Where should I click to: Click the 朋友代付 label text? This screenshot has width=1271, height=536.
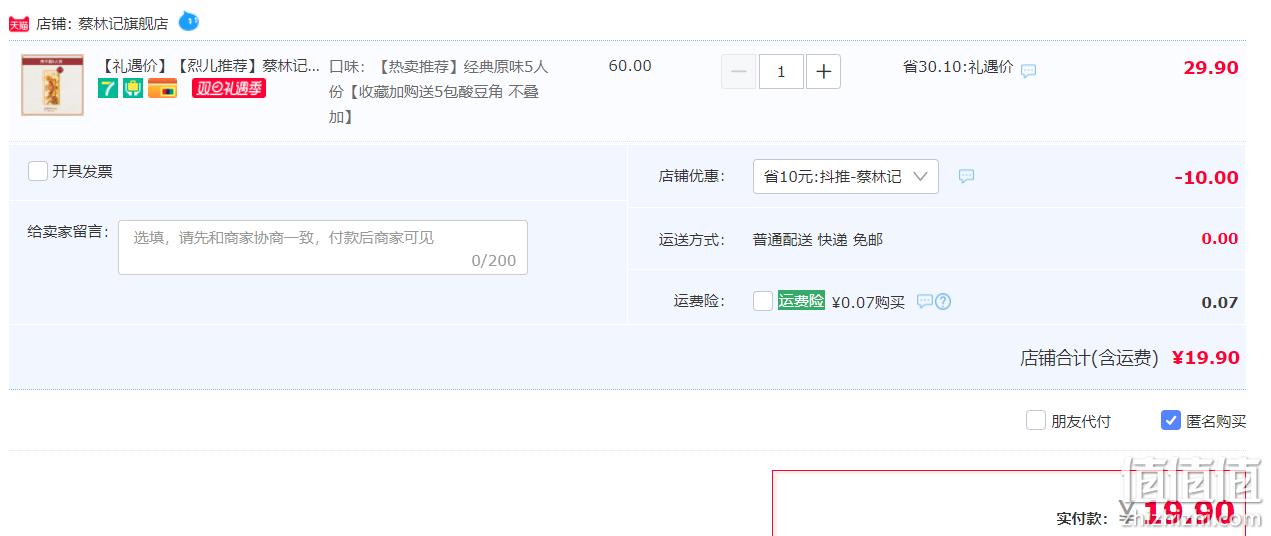pos(1081,421)
